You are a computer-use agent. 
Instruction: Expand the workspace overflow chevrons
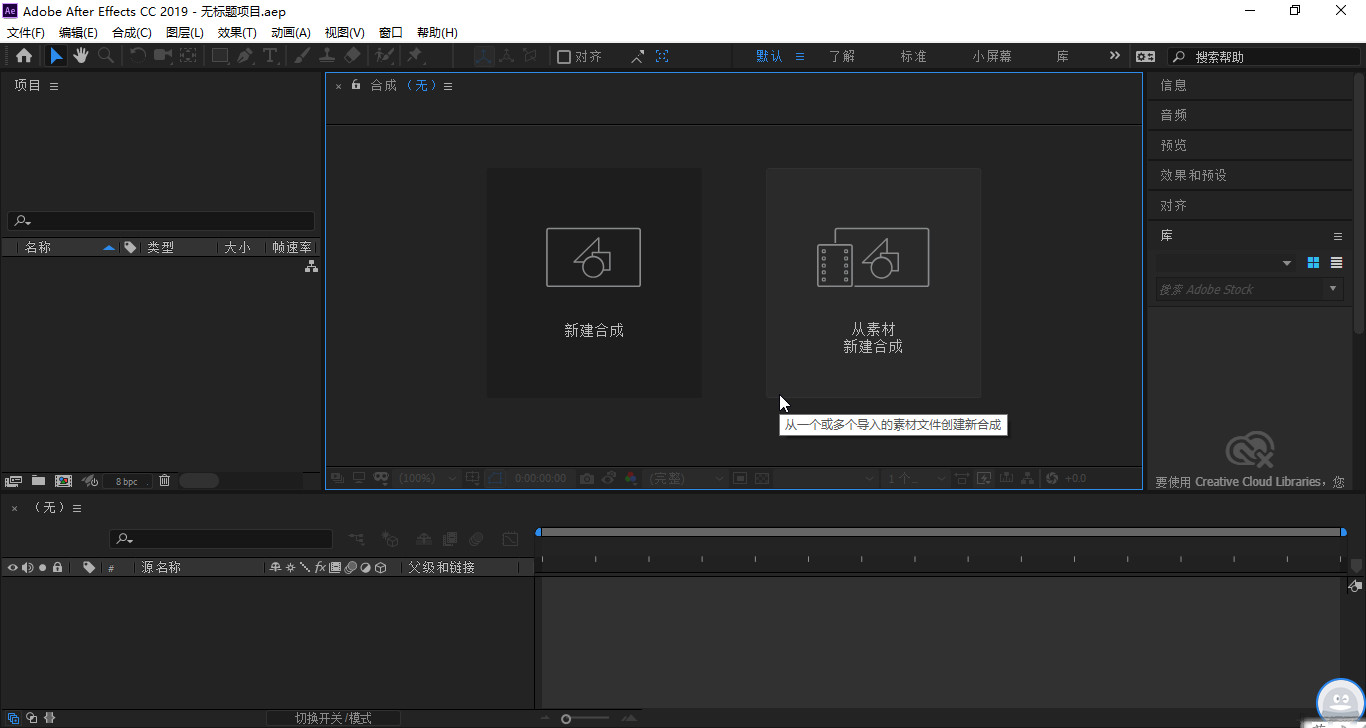click(x=1114, y=56)
